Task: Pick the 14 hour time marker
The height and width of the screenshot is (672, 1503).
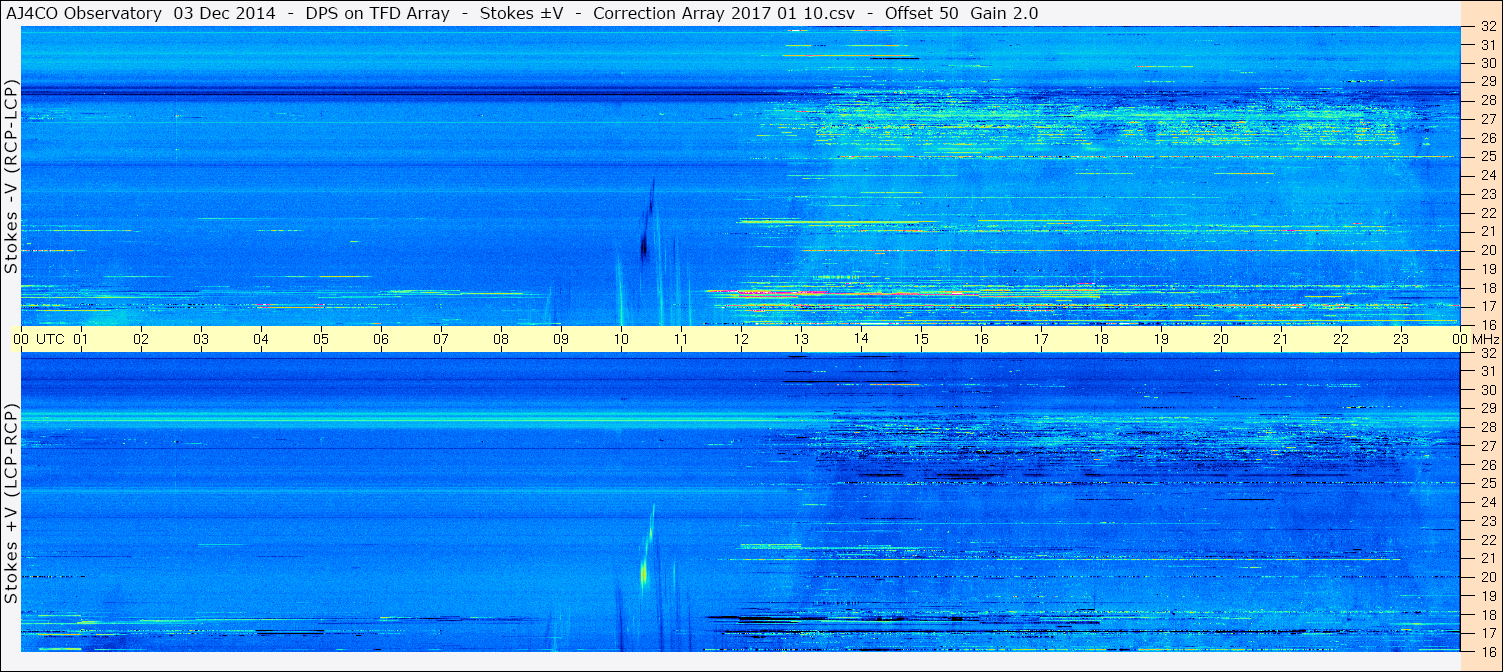Action: pos(861,339)
